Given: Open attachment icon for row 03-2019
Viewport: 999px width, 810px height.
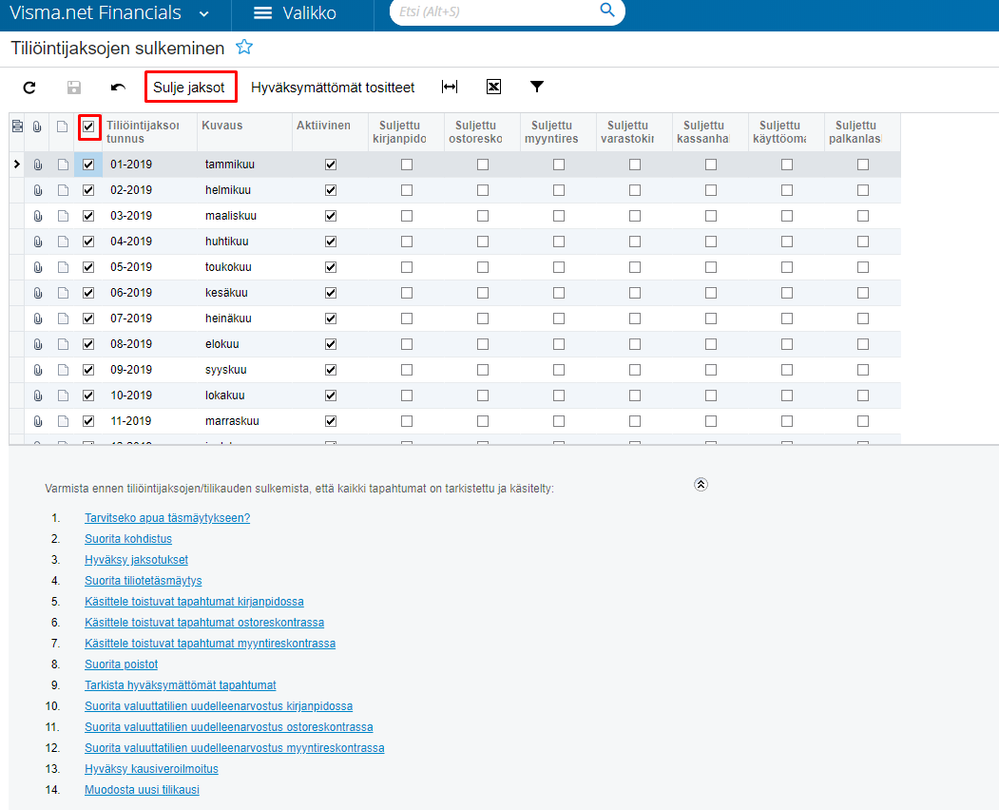Looking at the screenshot, I should pyautogui.click(x=38, y=216).
